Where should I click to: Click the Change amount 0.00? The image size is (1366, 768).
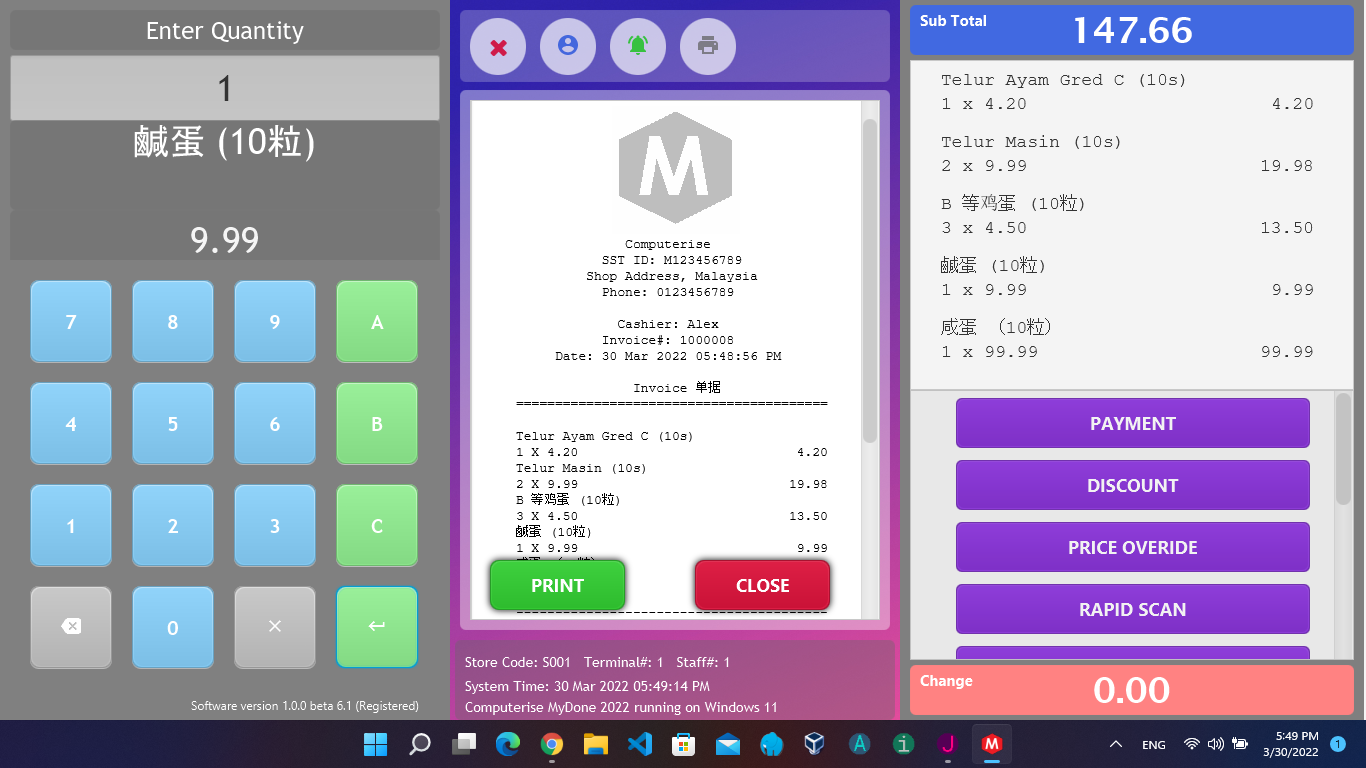pyautogui.click(x=1131, y=690)
